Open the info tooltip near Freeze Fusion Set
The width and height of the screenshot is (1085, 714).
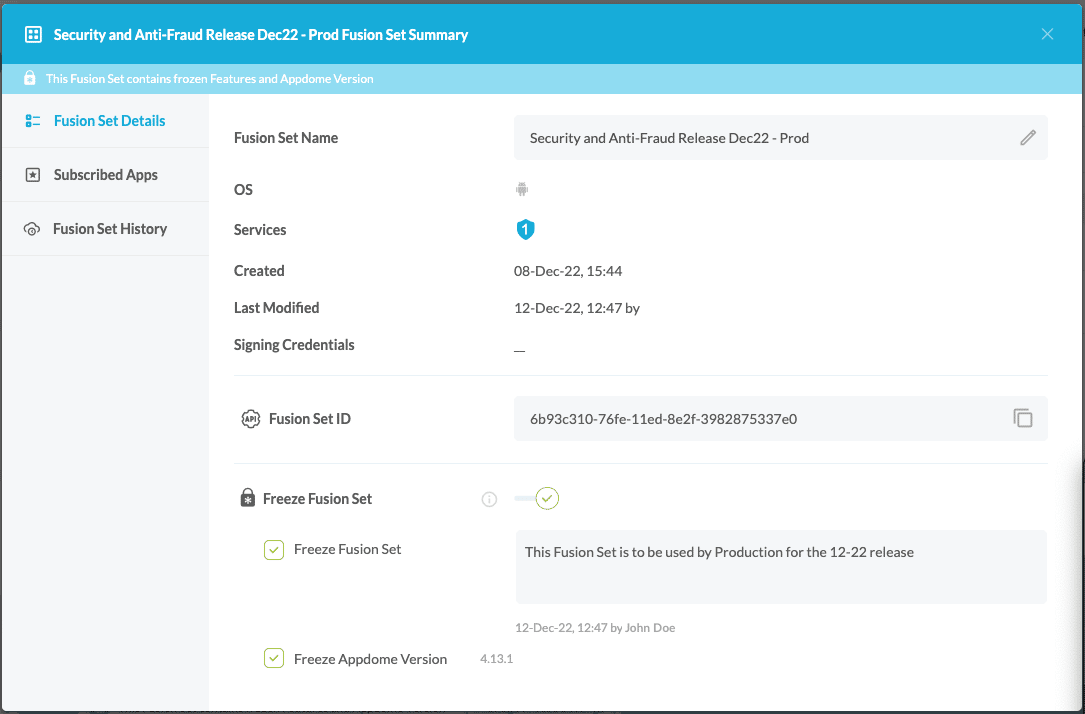point(489,499)
